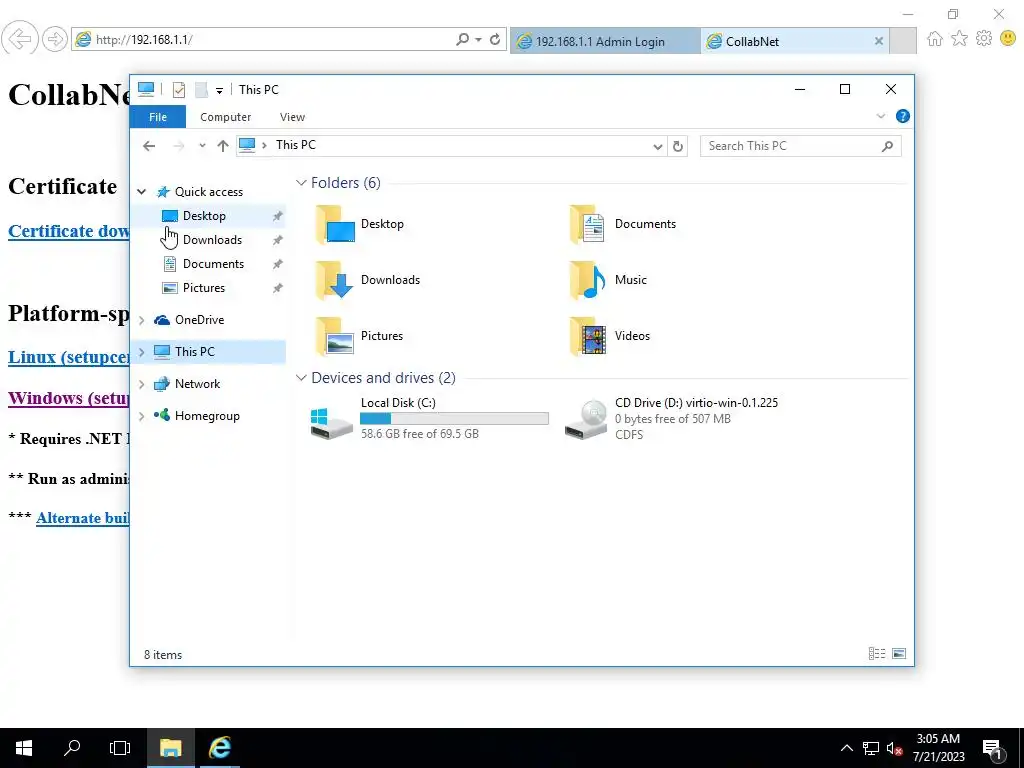The width and height of the screenshot is (1024, 768).
Task: Click the search magnifier in Explorer
Action: click(x=887, y=146)
